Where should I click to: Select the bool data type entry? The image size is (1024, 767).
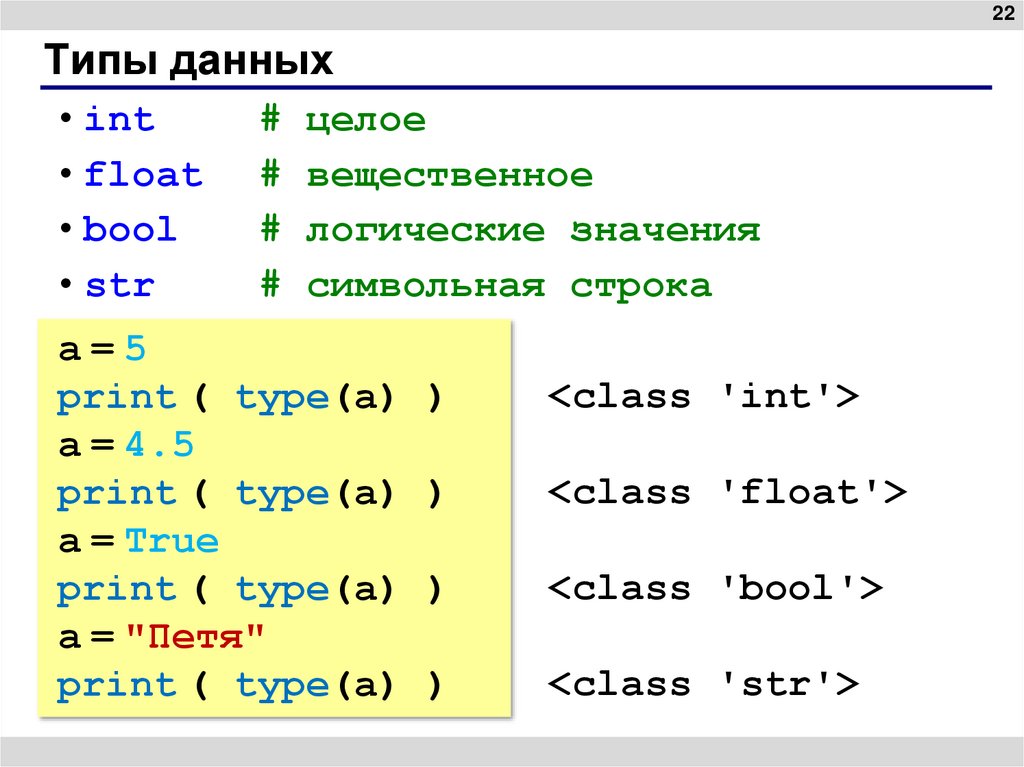(x=129, y=229)
